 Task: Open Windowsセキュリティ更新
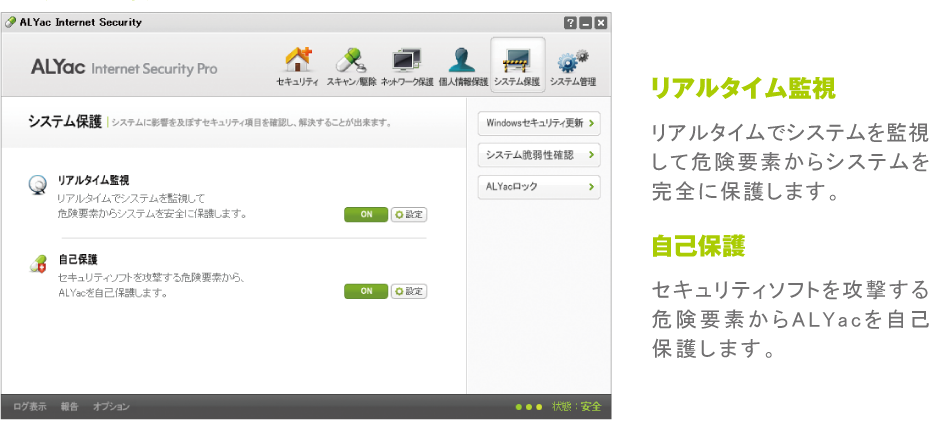click(539, 123)
